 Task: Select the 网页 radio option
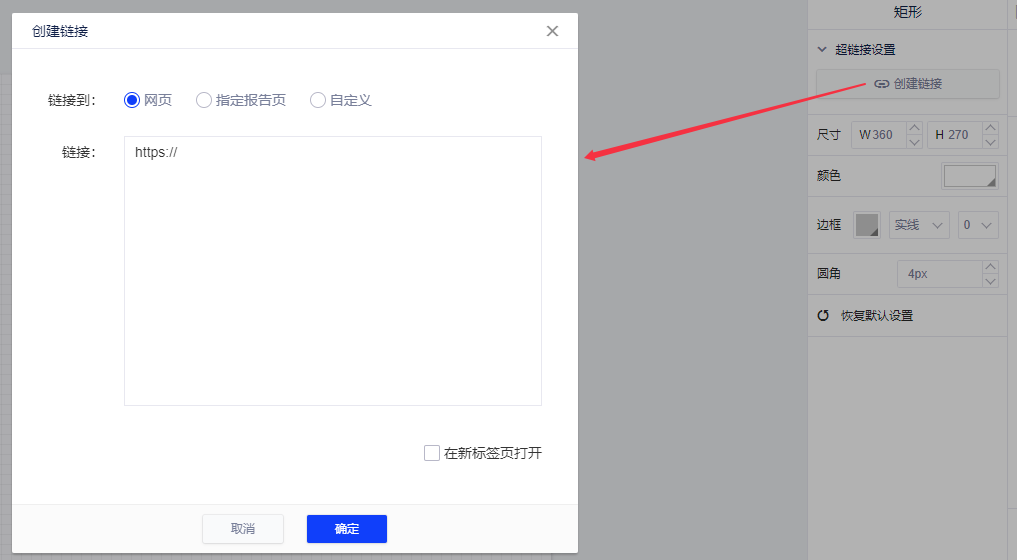pyautogui.click(x=131, y=100)
